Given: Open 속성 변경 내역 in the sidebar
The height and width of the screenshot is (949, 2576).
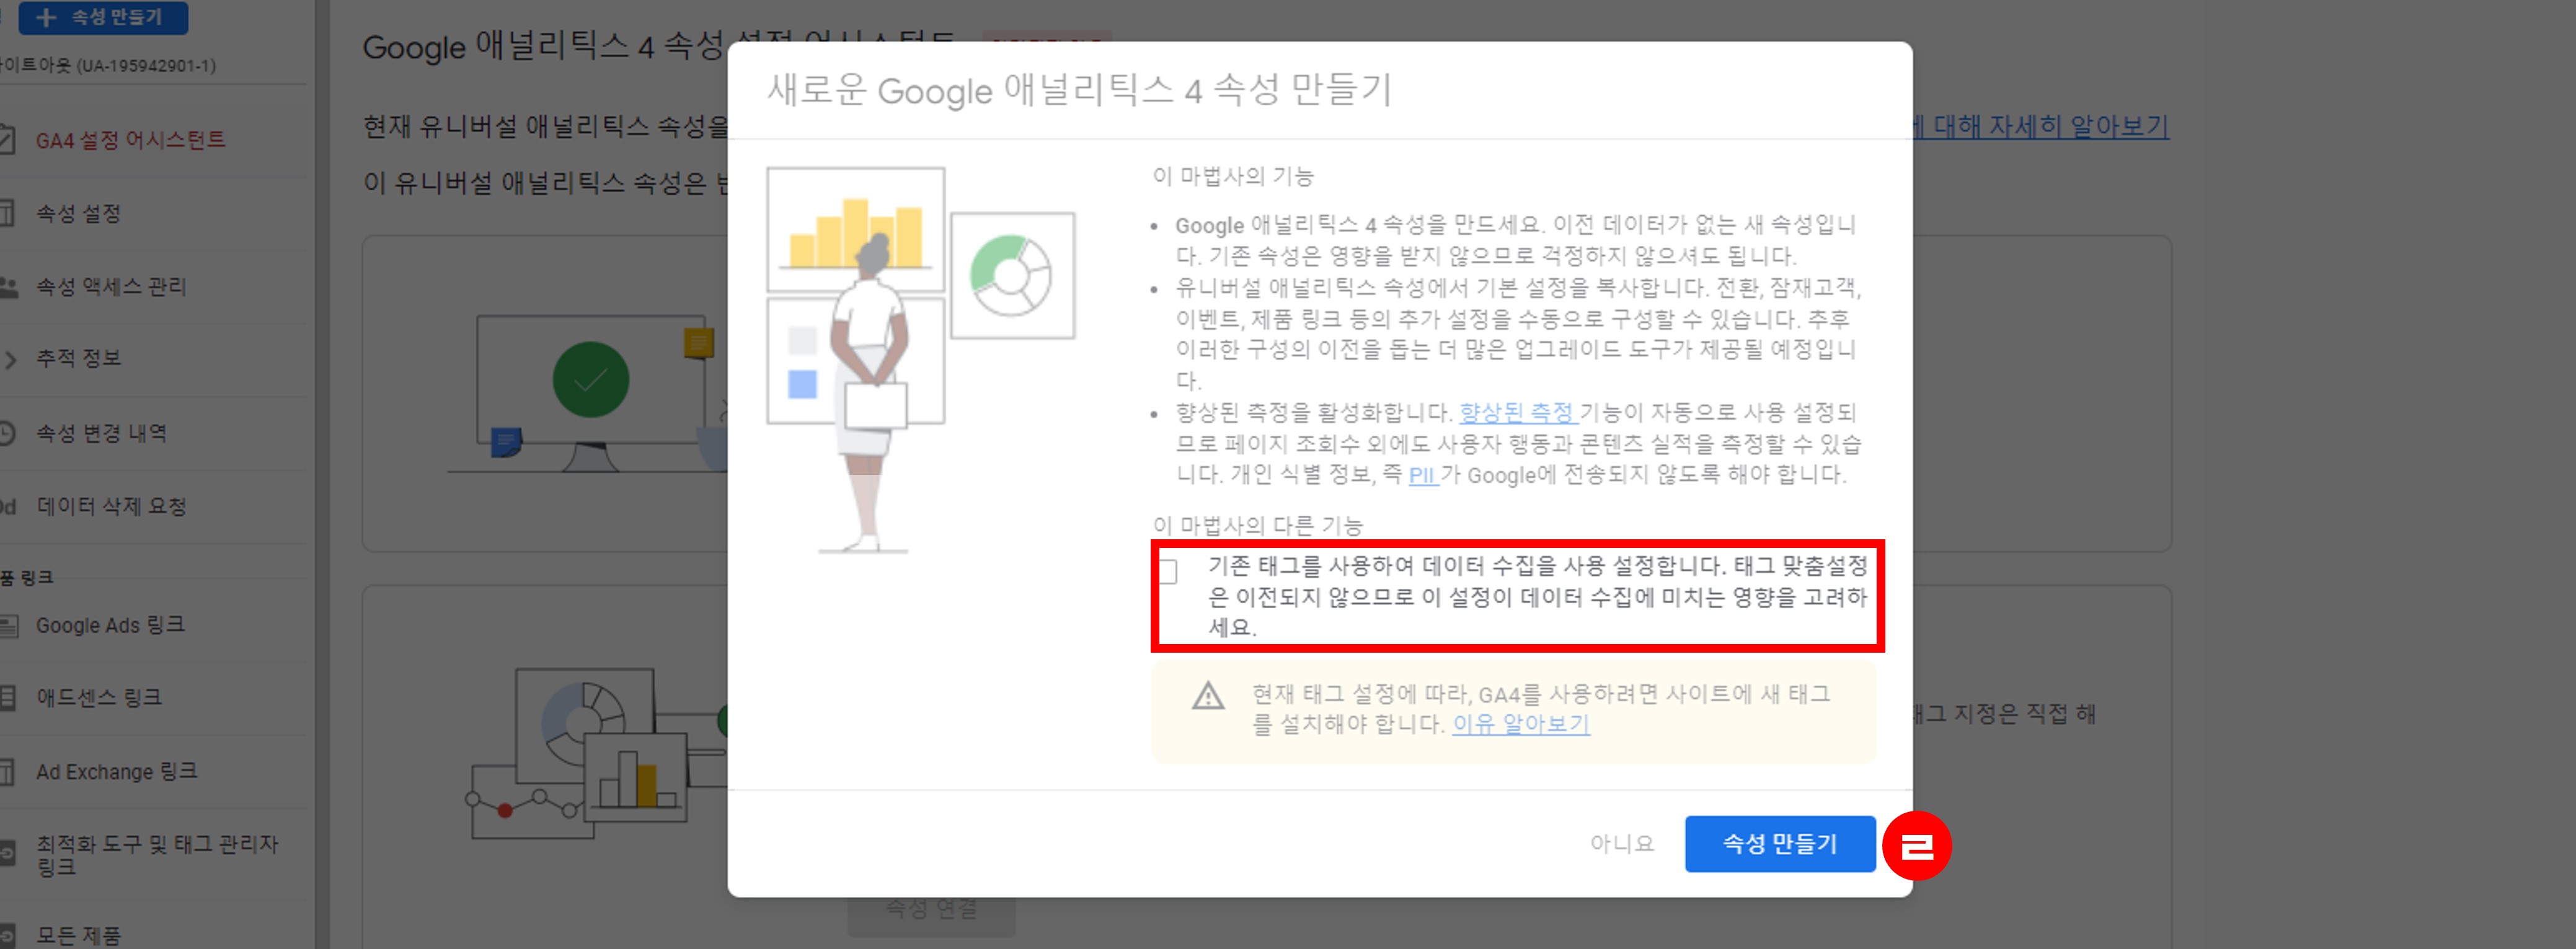Looking at the screenshot, I should pyautogui.click(x=101, y=433).
